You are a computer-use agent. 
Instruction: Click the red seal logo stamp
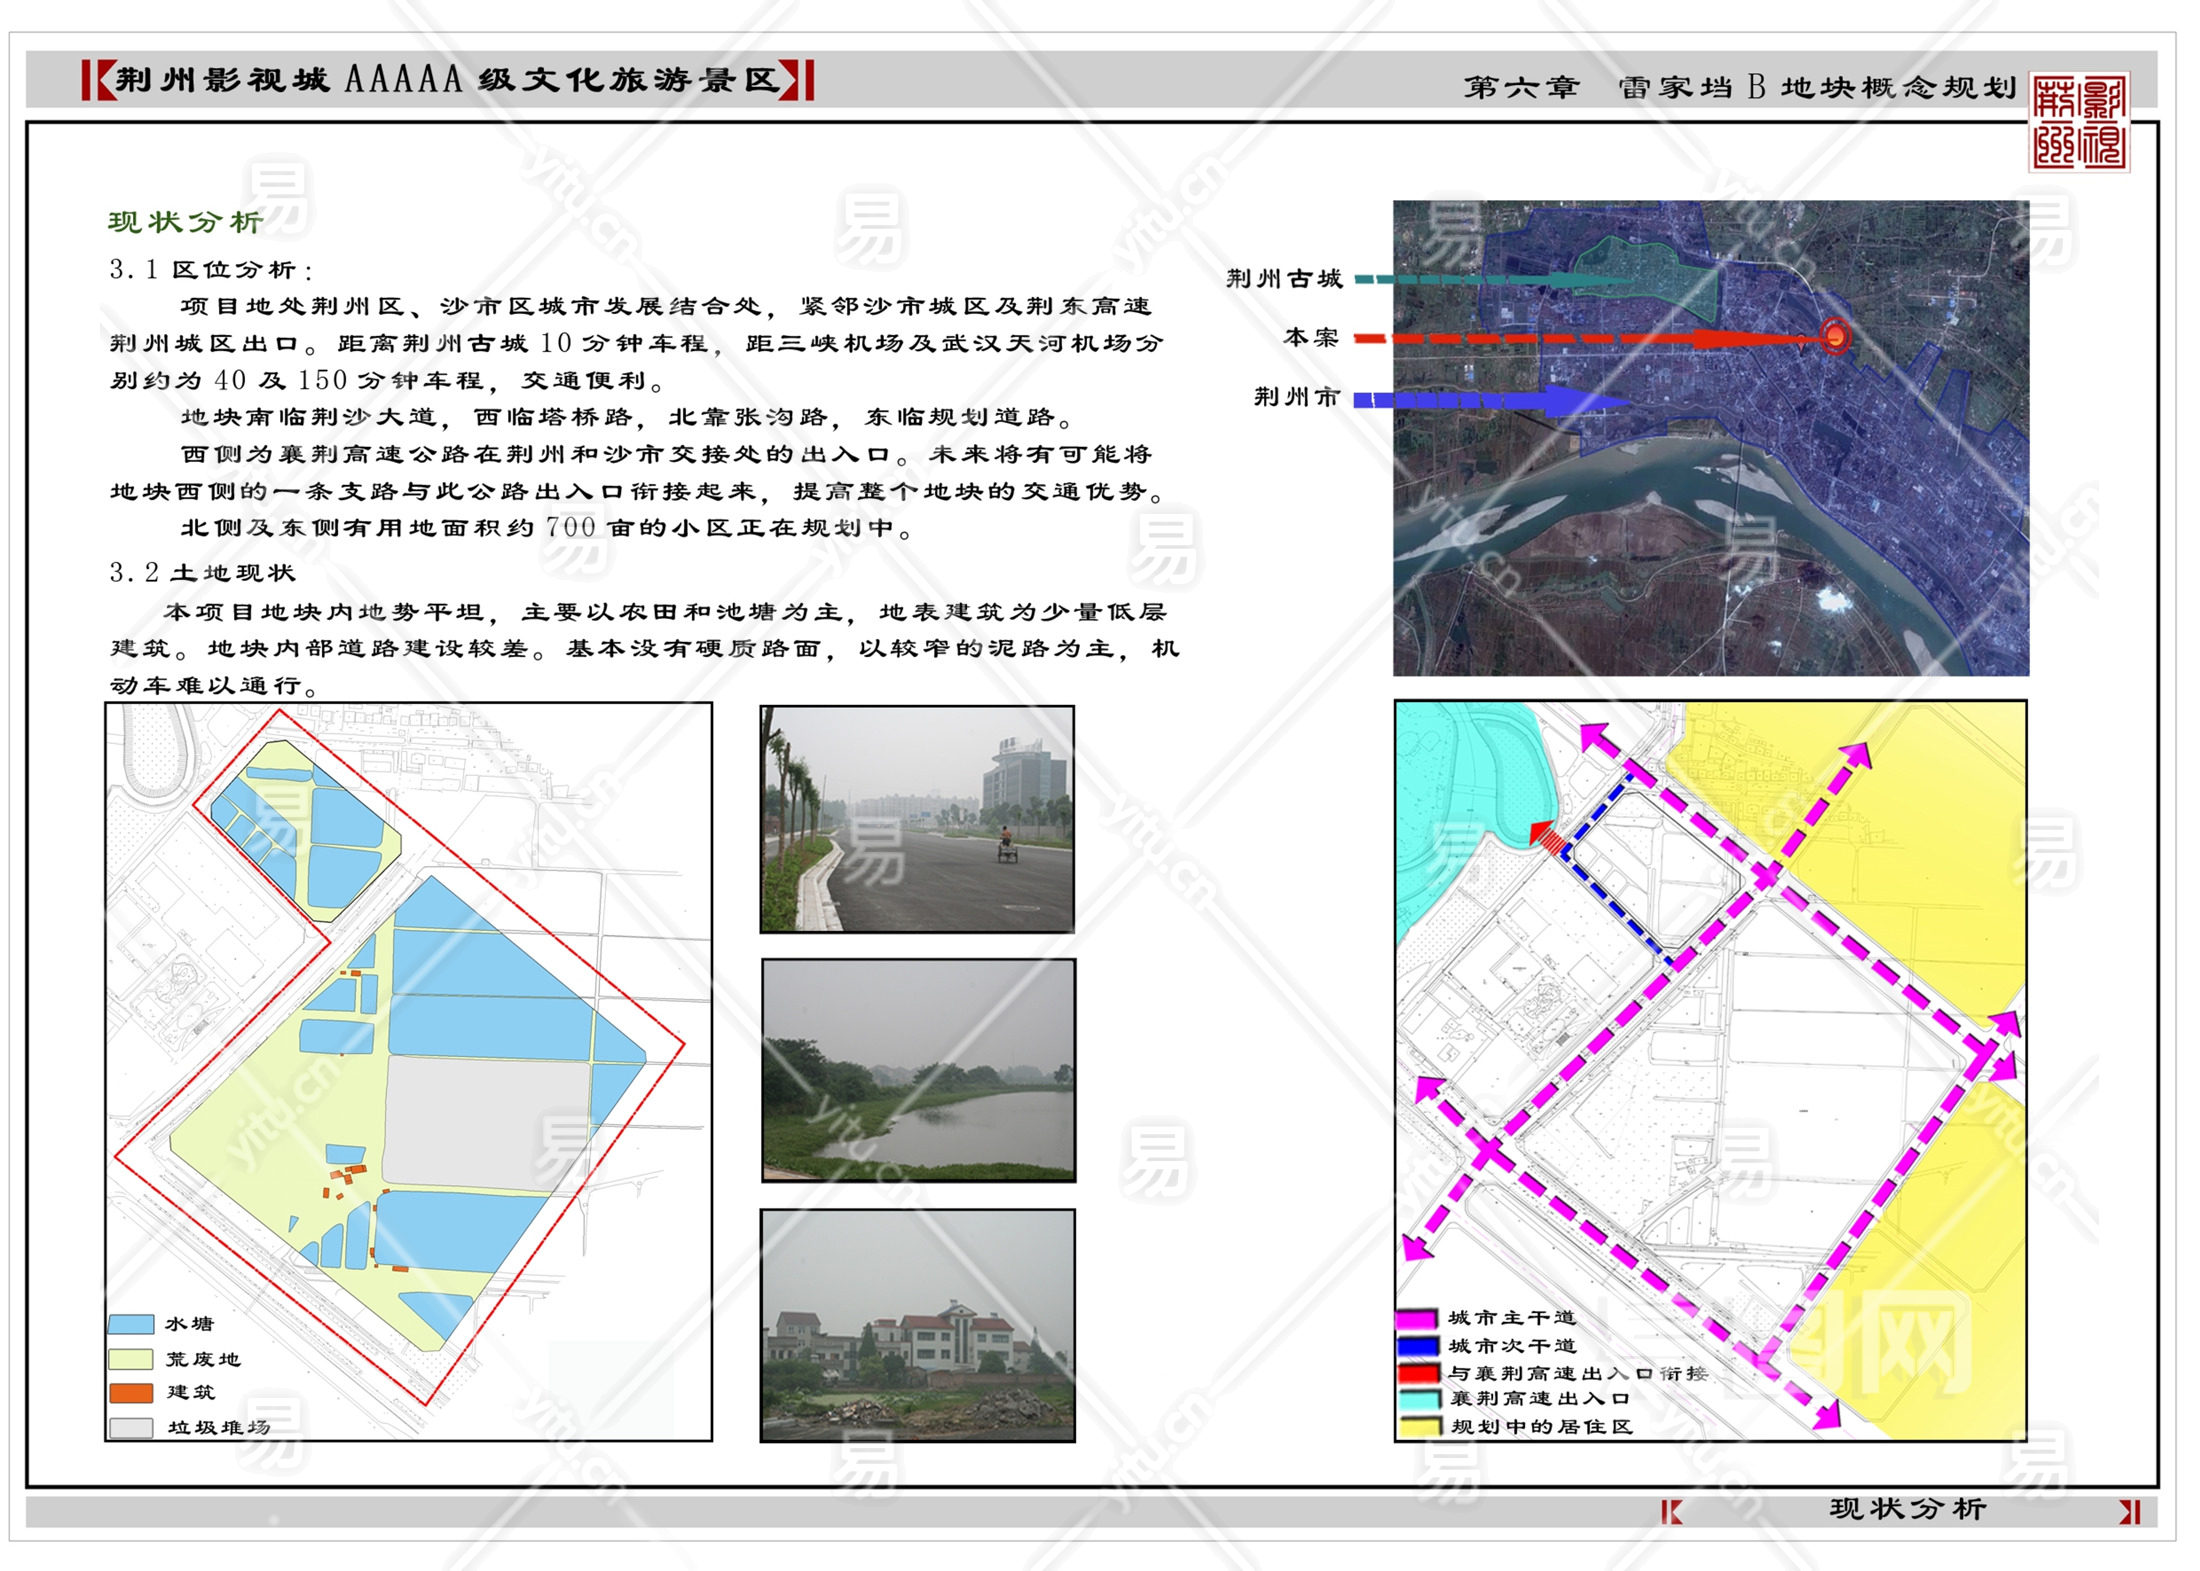(x=2079, y=121)
